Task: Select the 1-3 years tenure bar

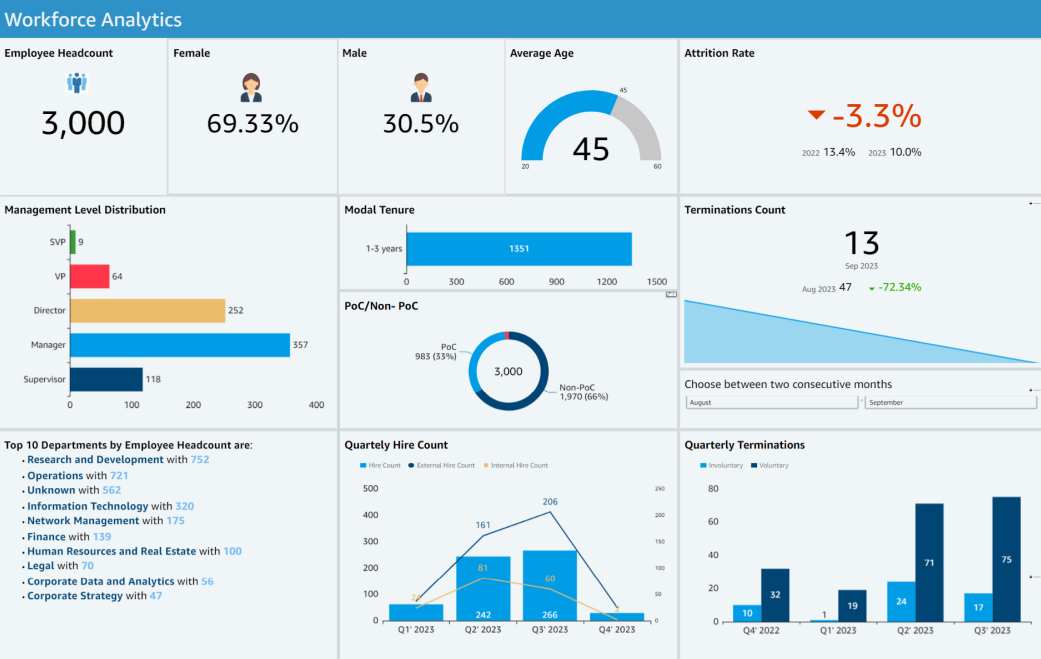Action: point(519,249)
